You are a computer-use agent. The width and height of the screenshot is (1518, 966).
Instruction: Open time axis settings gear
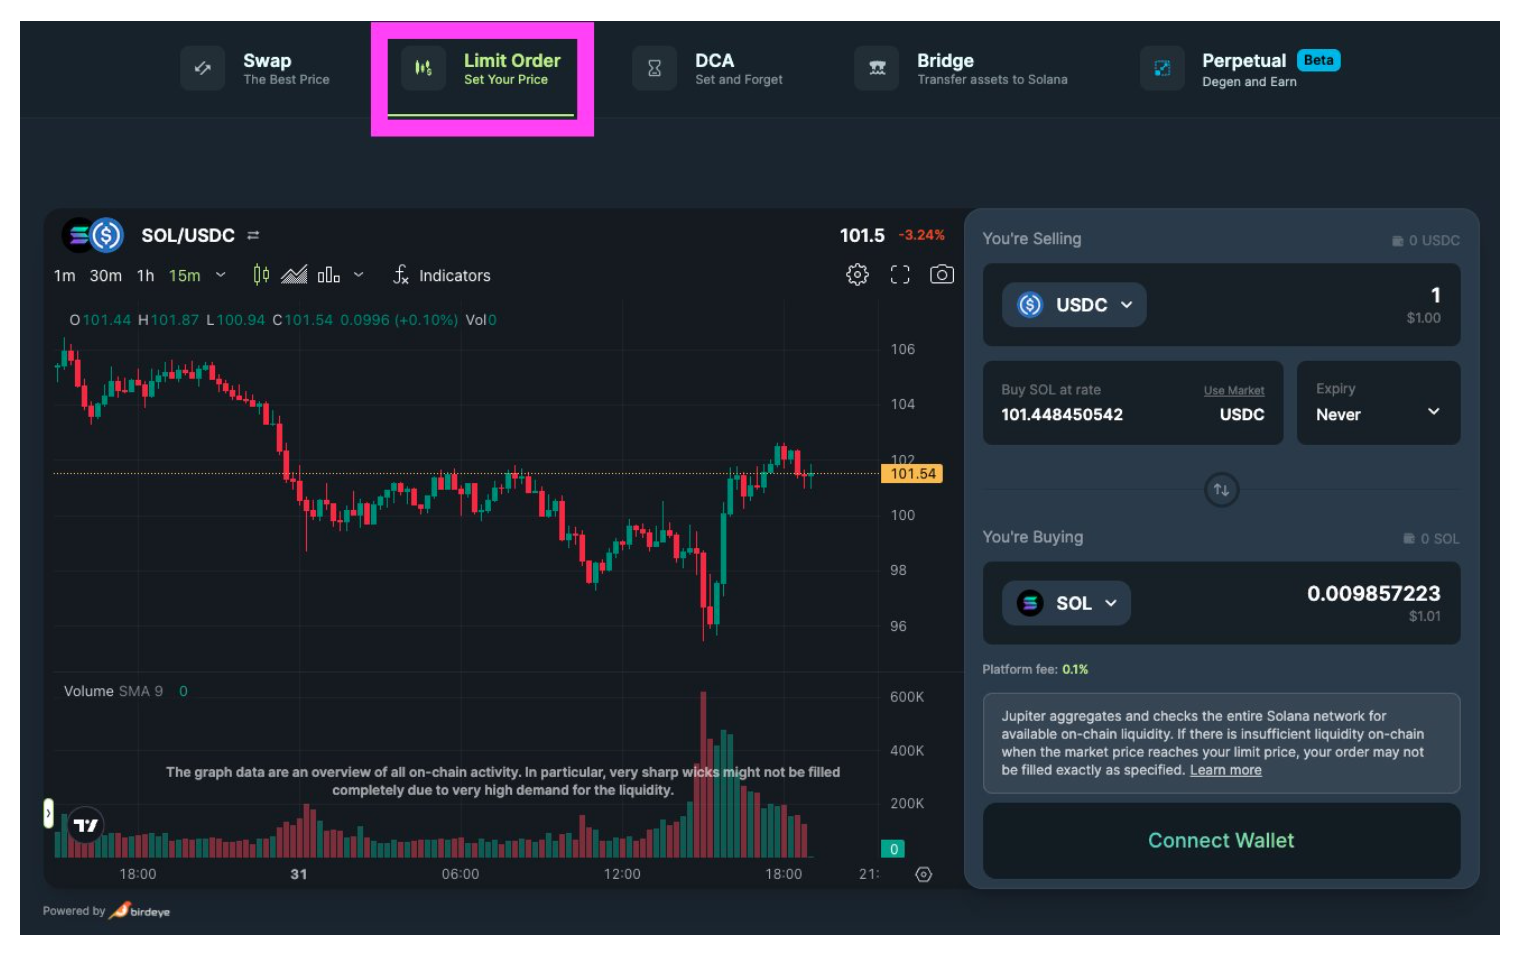(924, 874)
